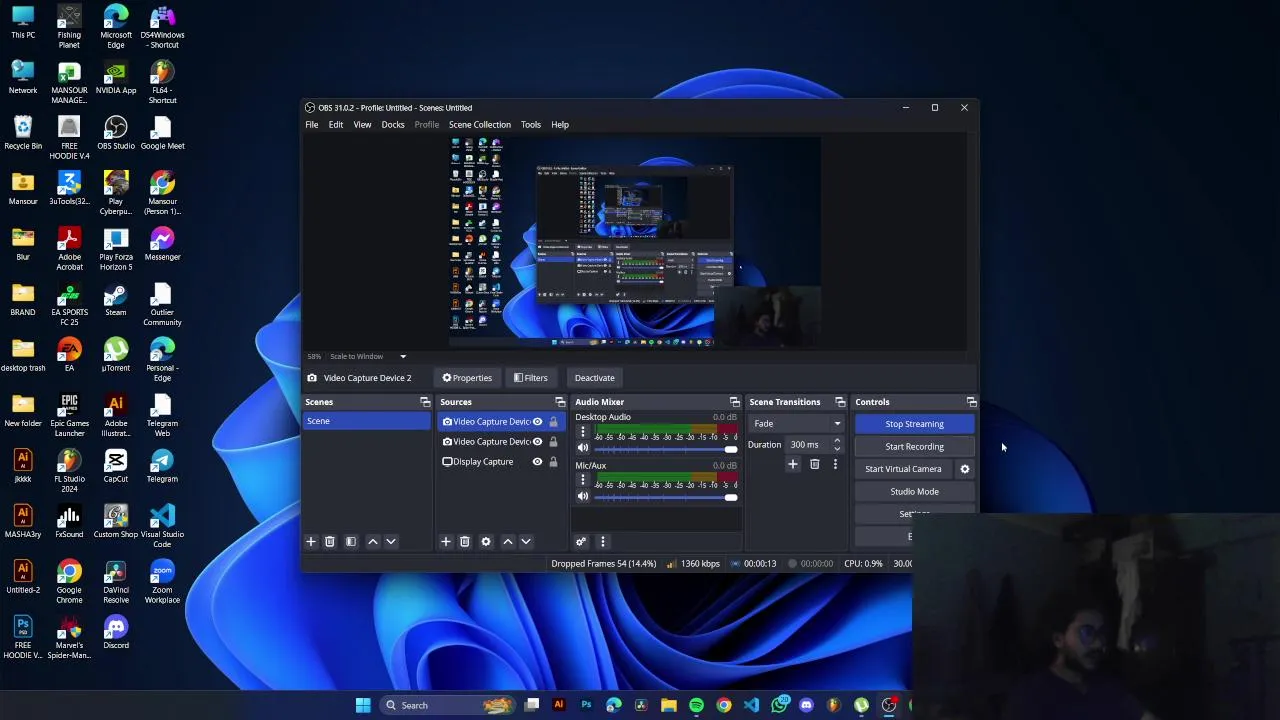
Task: Mute Mic/Aux speaker icon
Action: [x=583, y=496]
